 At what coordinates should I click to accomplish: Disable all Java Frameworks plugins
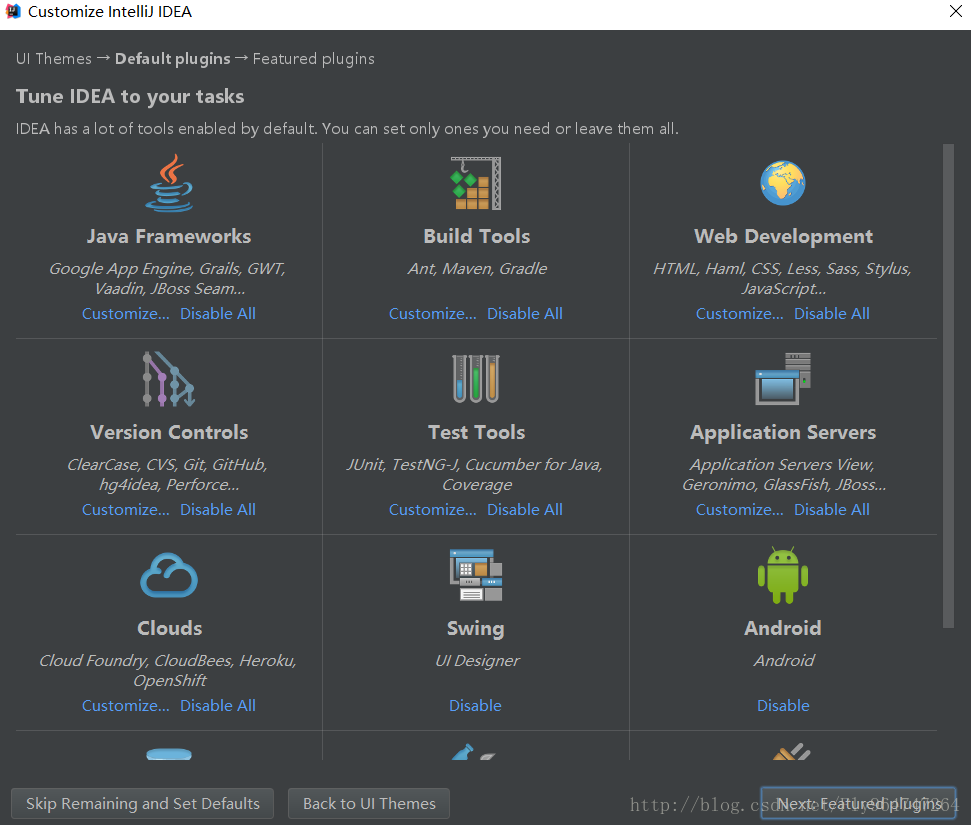[218, 313]
